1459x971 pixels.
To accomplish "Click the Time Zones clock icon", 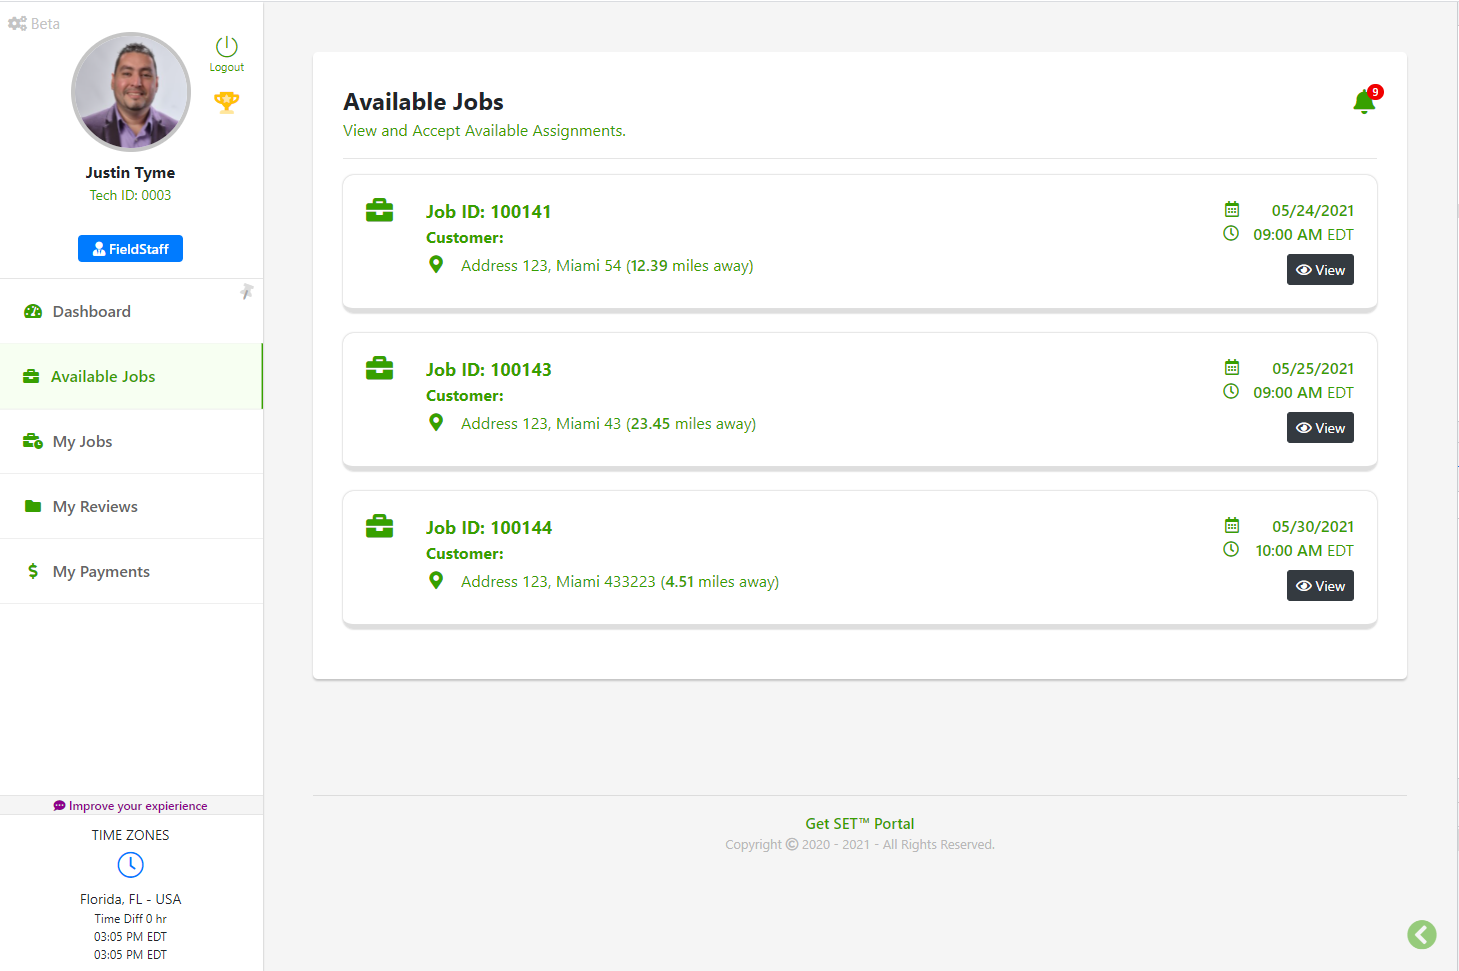I will pyautogui.click(x=130, y=865).
